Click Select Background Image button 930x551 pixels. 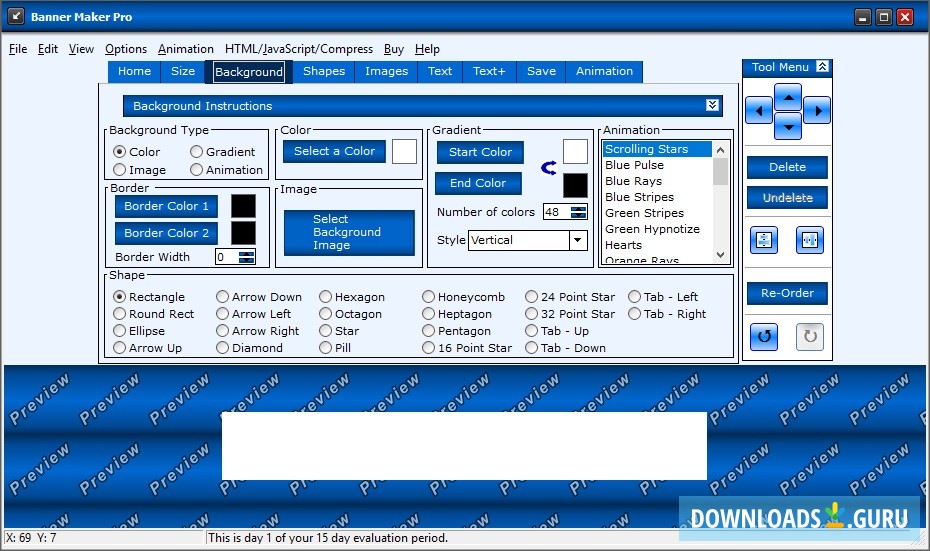(349, 232)
